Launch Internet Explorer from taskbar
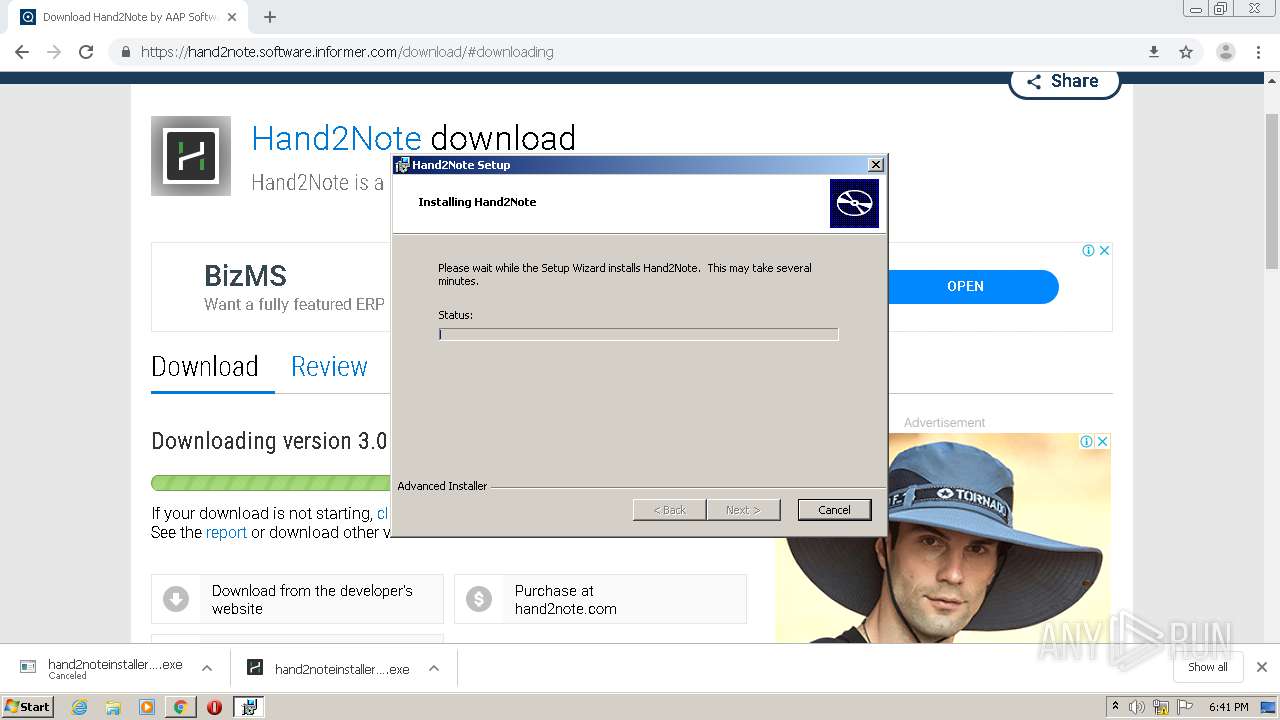 click(79, 707)
